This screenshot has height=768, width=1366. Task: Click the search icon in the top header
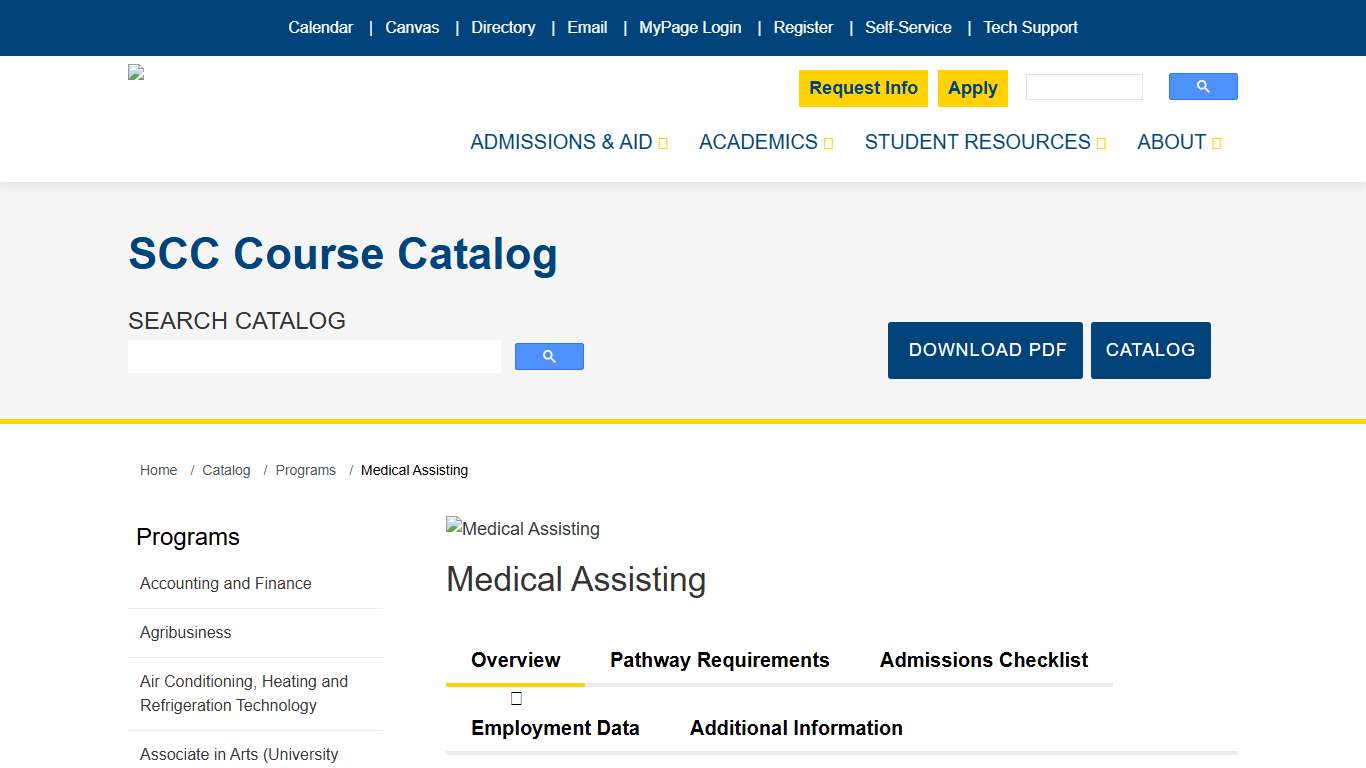(x=1203, y=86)
